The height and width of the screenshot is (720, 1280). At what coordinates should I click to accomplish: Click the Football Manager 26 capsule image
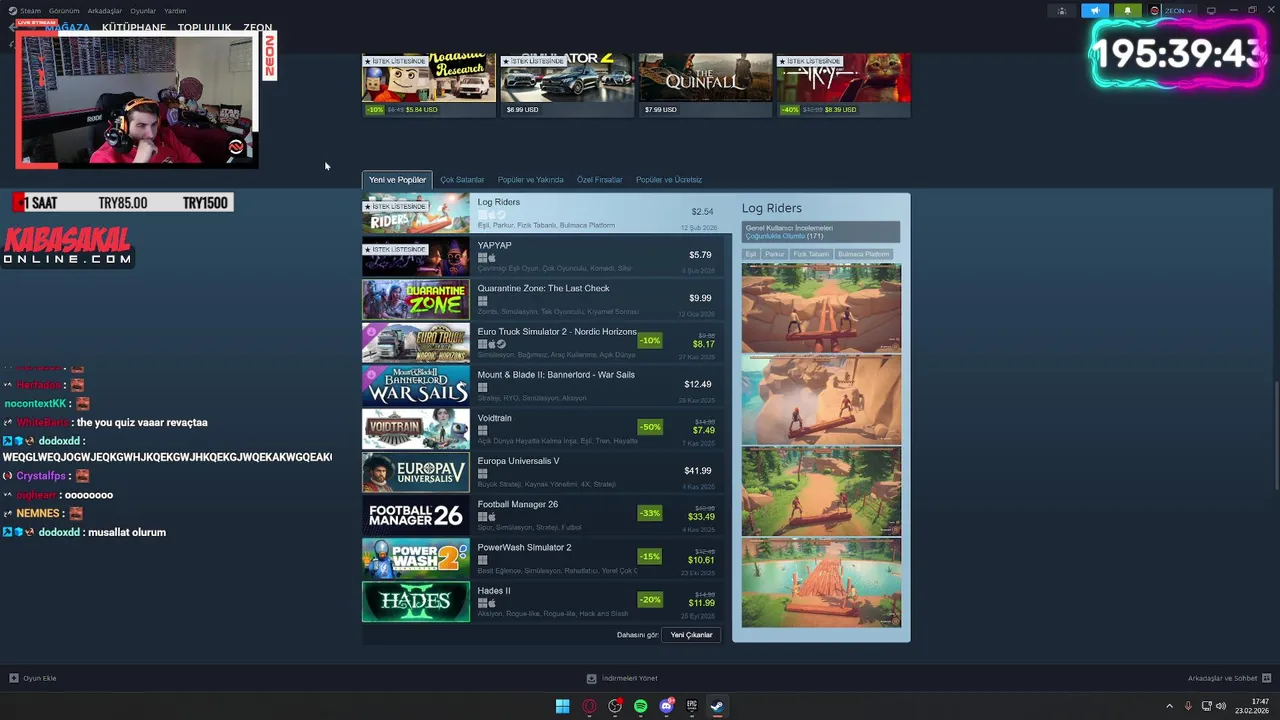[x=415, y=515]
